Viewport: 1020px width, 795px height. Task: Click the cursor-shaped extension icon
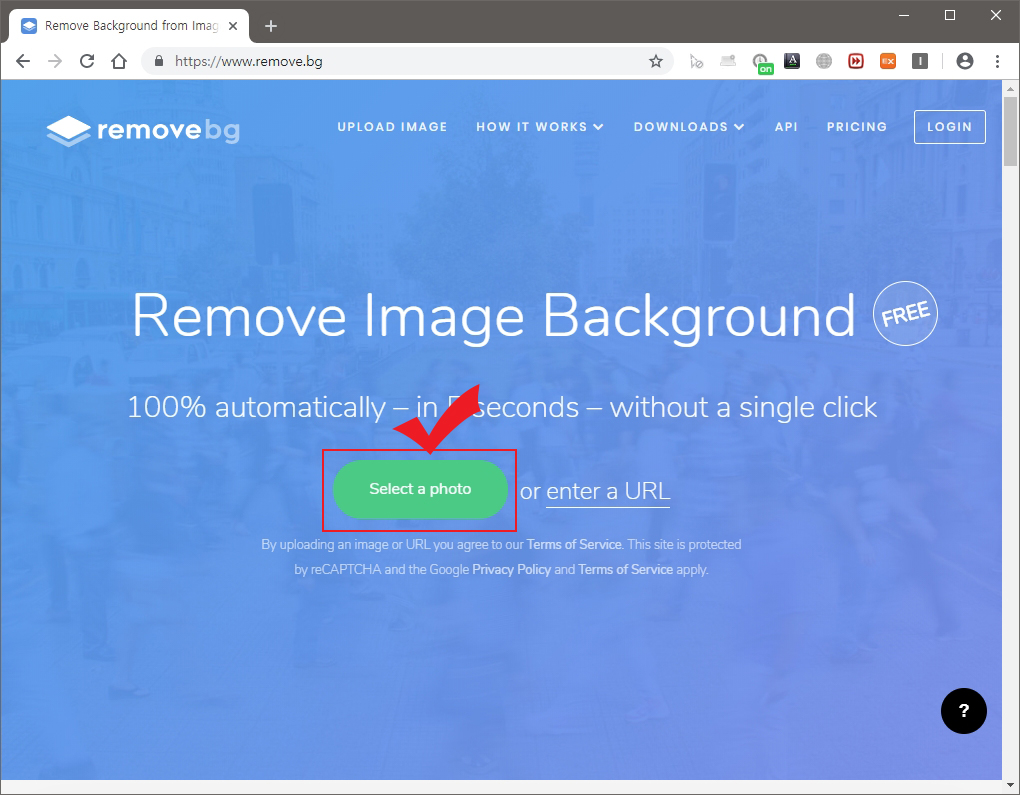tap(696, 61)
